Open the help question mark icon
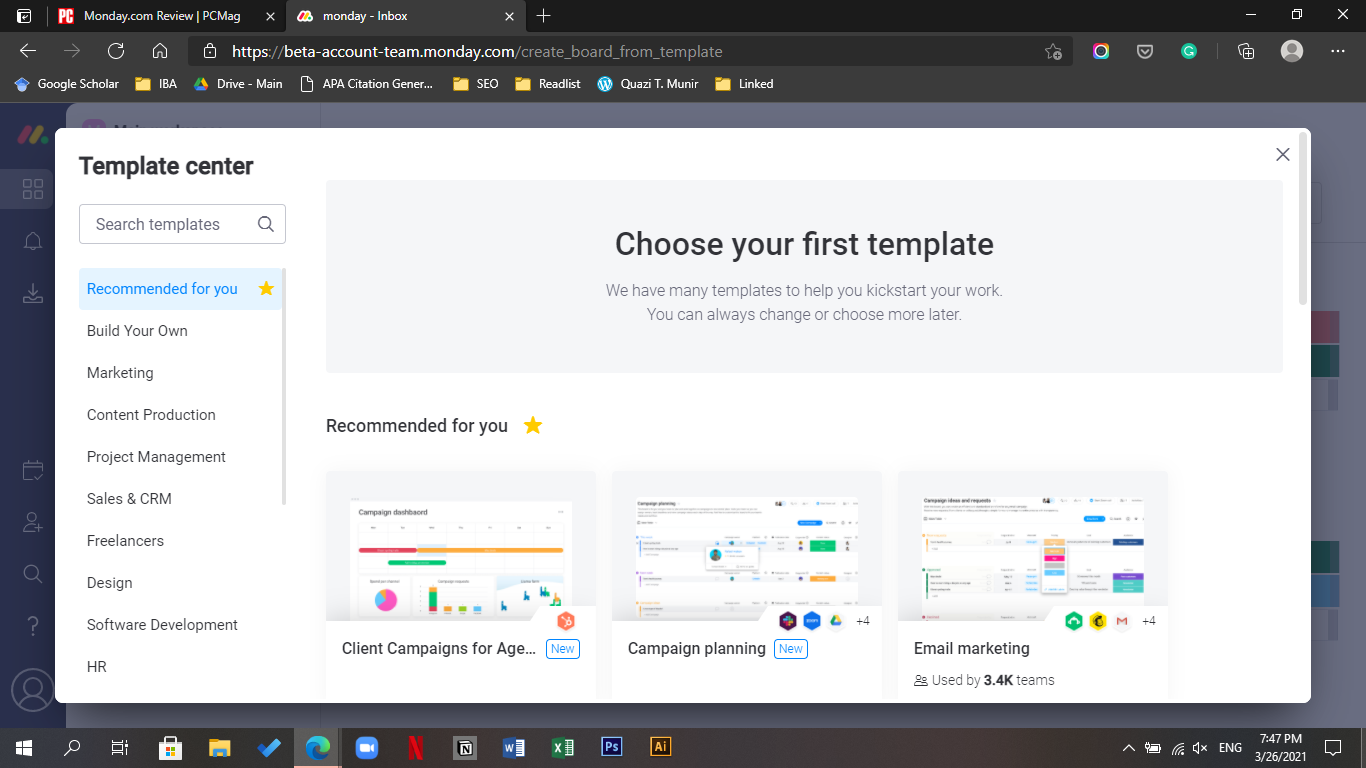1366x768 pixels. click(32, 626)
